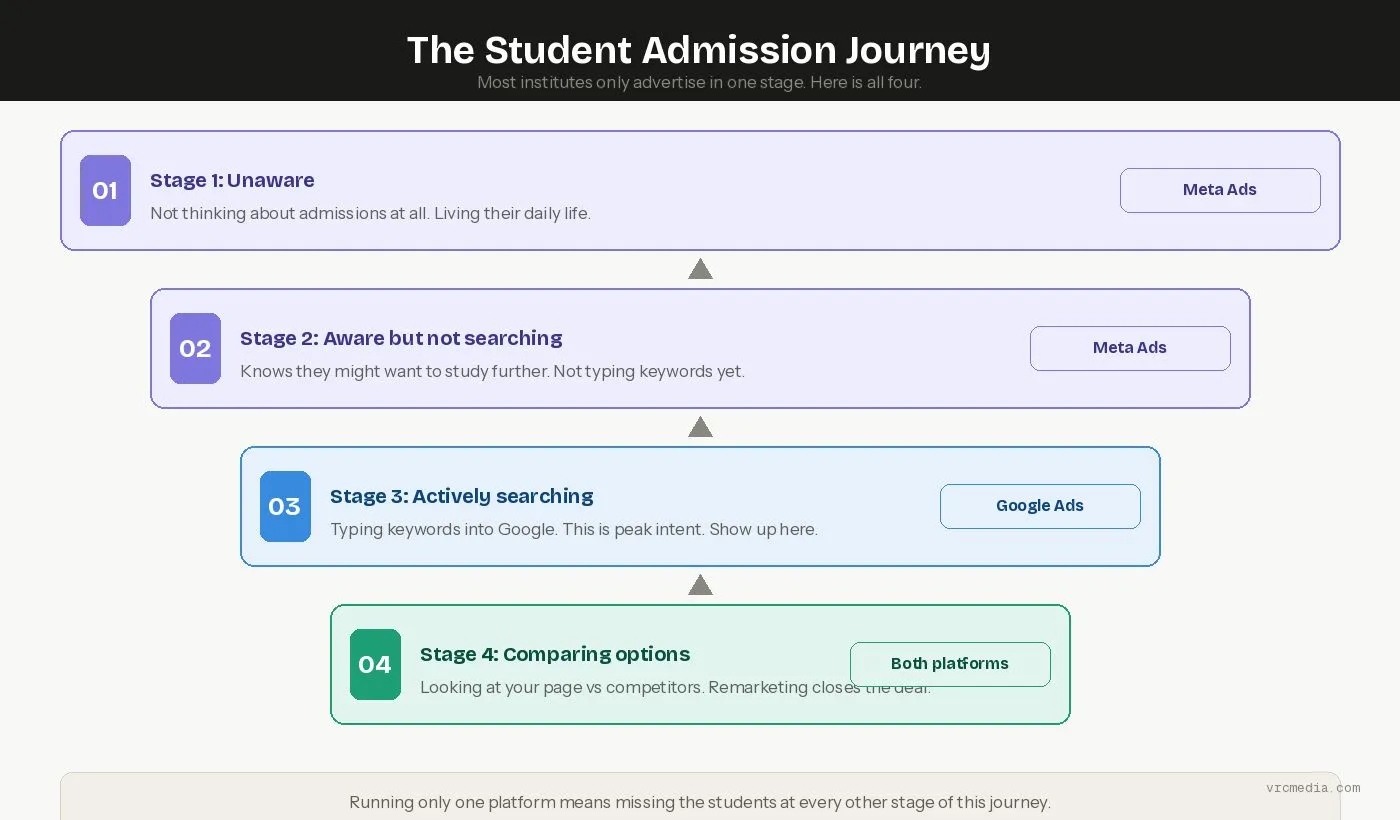Click the Google Ads button

[x=1040, y=506]
